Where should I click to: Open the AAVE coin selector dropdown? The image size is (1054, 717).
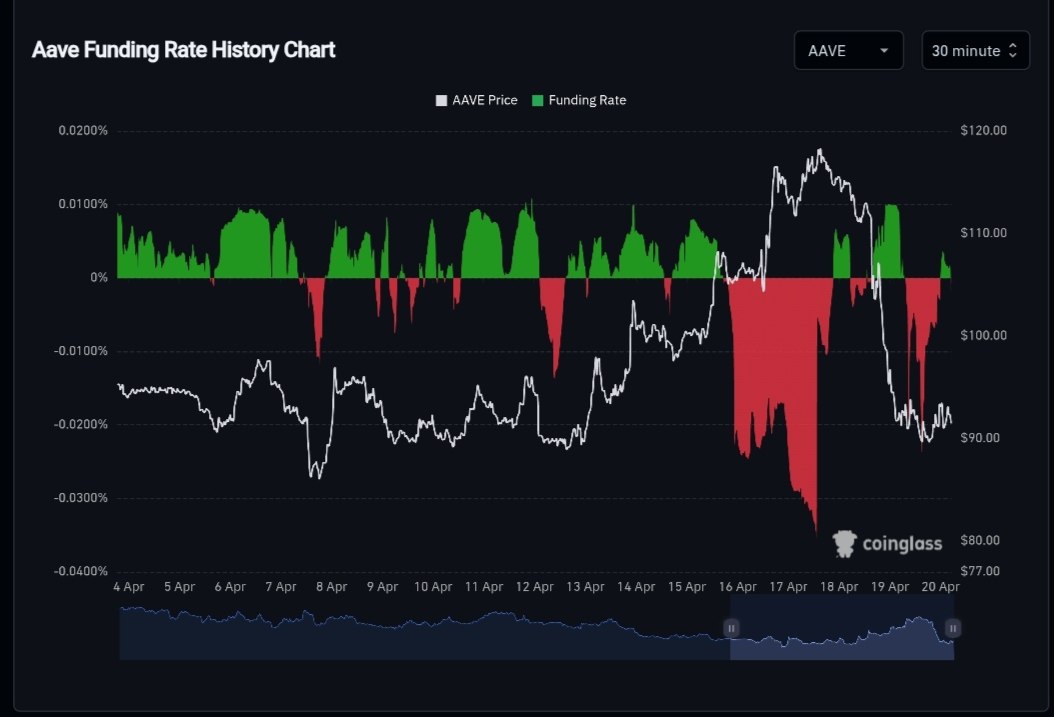pos(847,50)
